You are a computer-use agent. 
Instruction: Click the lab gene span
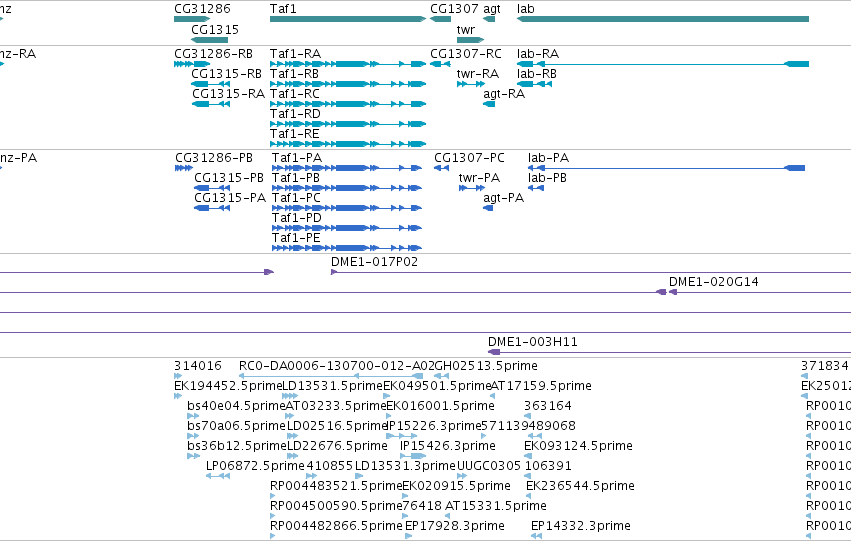pos(663,19)
